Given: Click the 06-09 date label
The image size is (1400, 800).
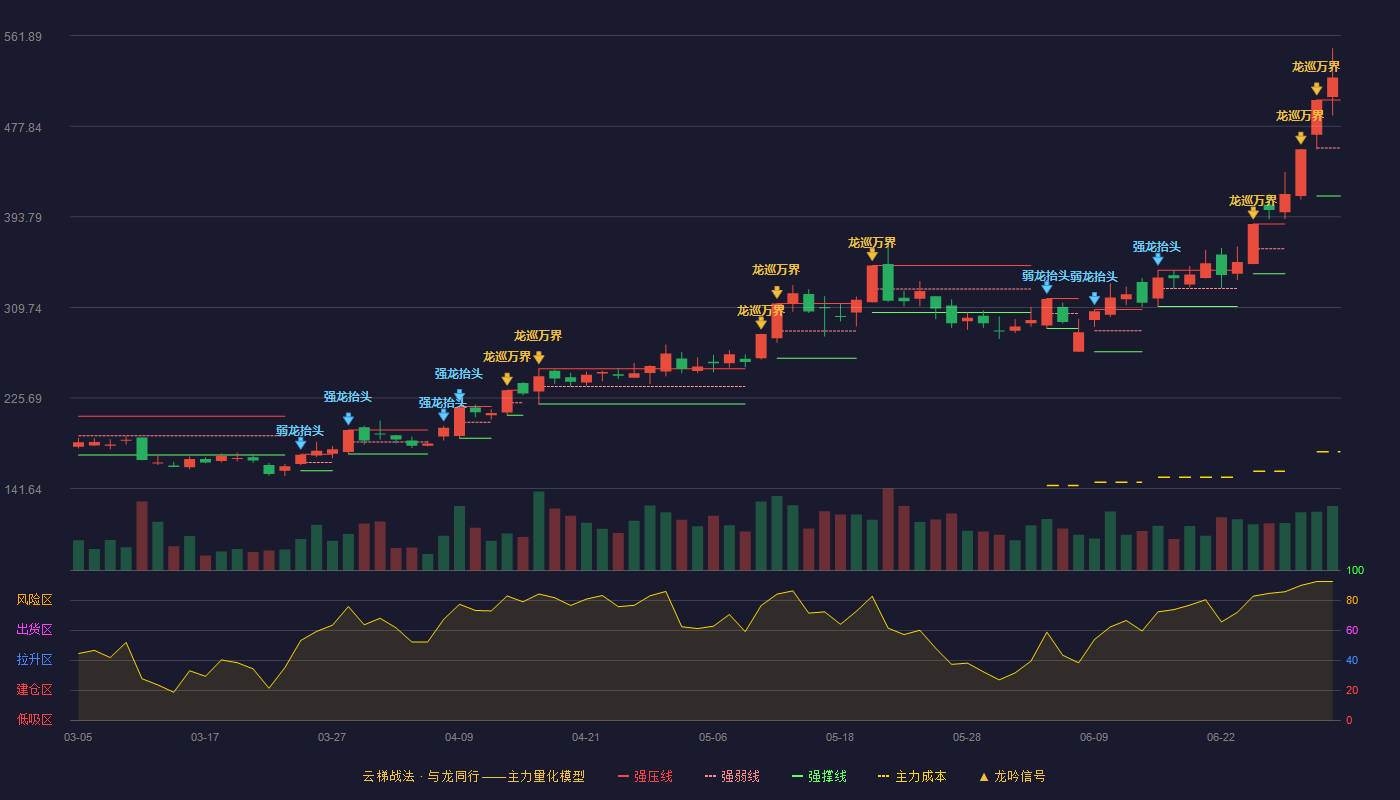Looking at the screenshot, I should click(1094, 737).
